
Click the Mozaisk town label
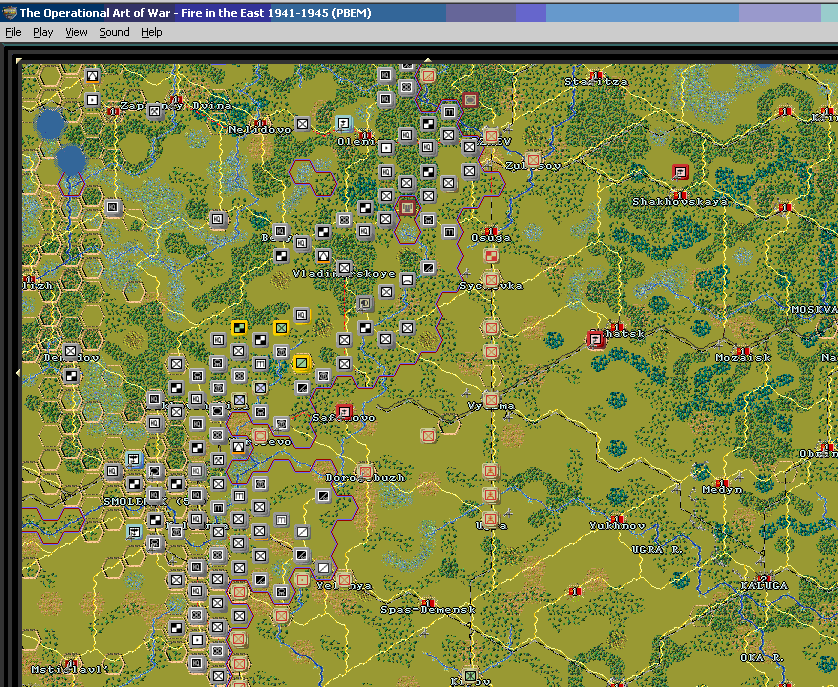[x=743, y=357]
